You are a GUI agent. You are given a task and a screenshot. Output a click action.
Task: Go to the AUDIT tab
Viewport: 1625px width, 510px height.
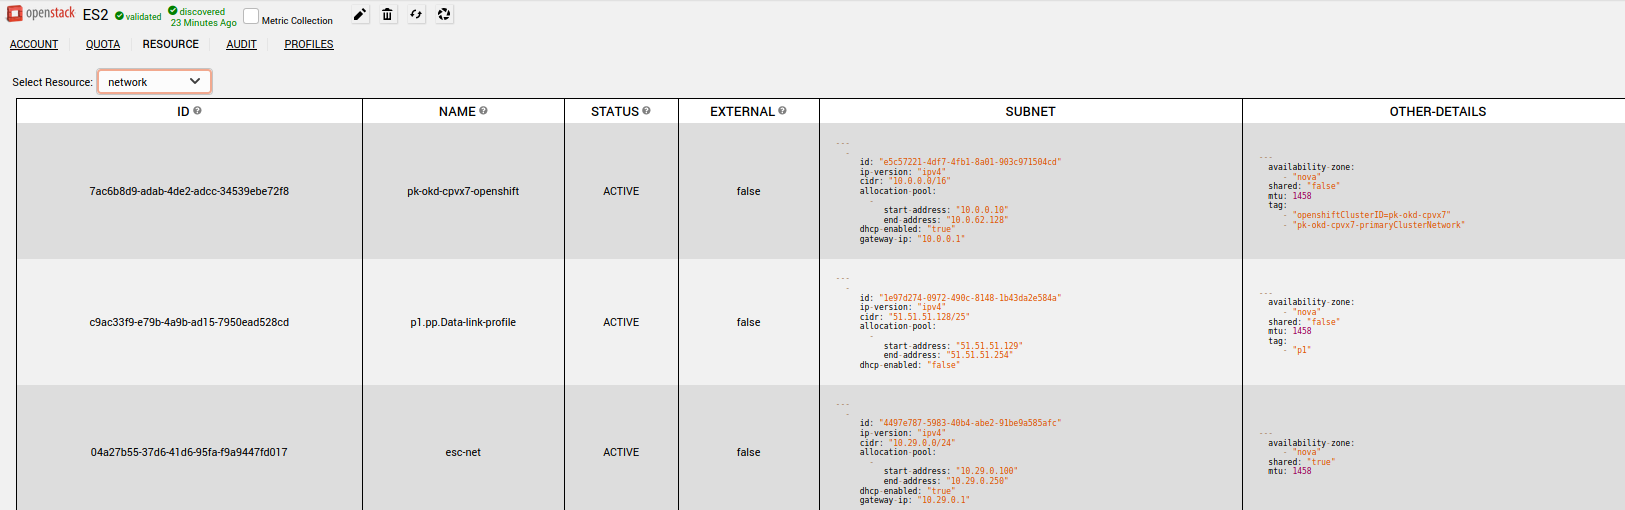[241, 44]
